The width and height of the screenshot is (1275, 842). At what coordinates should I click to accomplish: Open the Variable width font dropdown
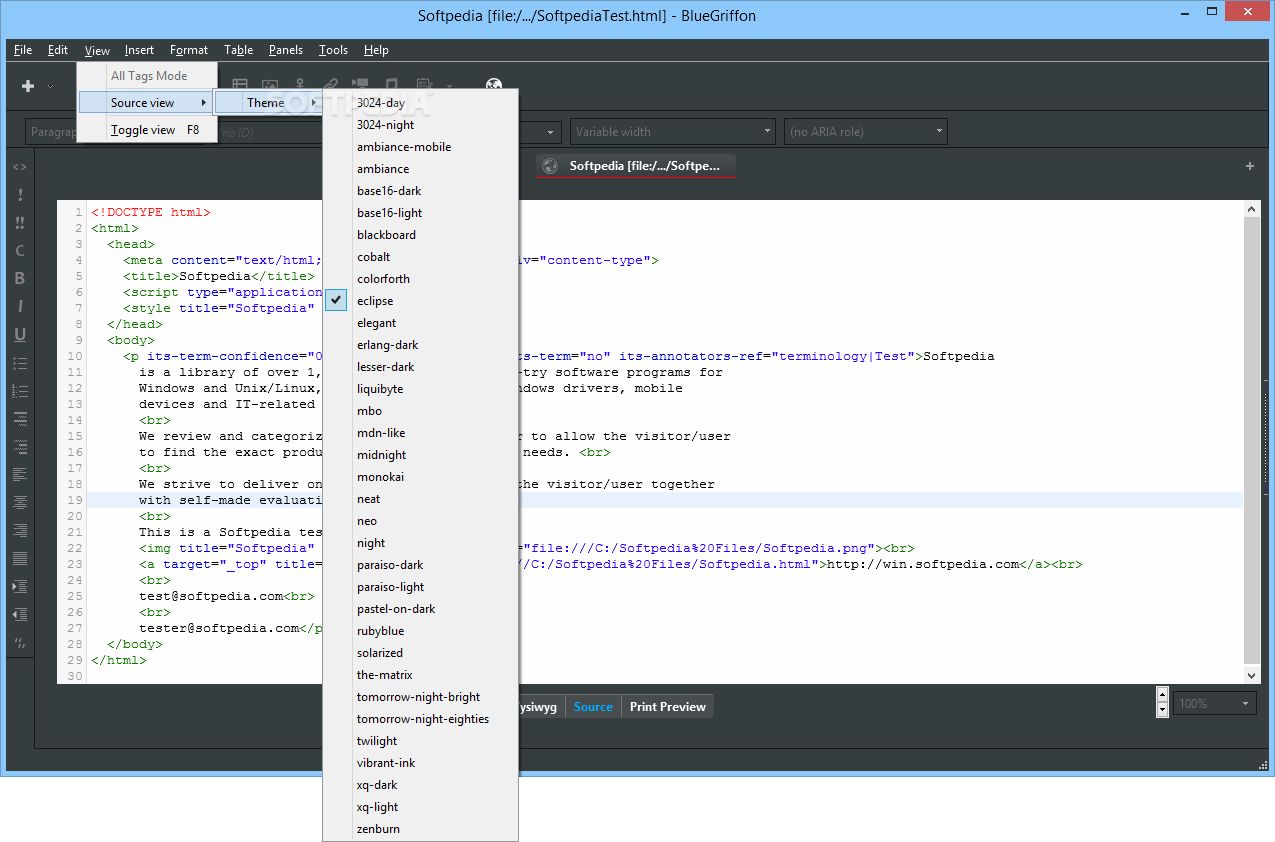[x=674, y=131]
